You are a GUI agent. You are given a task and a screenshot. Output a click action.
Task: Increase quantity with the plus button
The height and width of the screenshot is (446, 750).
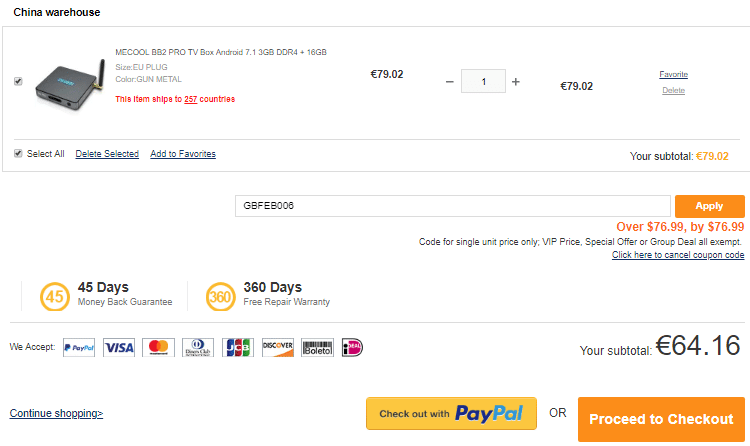click(x=516, y=82)
